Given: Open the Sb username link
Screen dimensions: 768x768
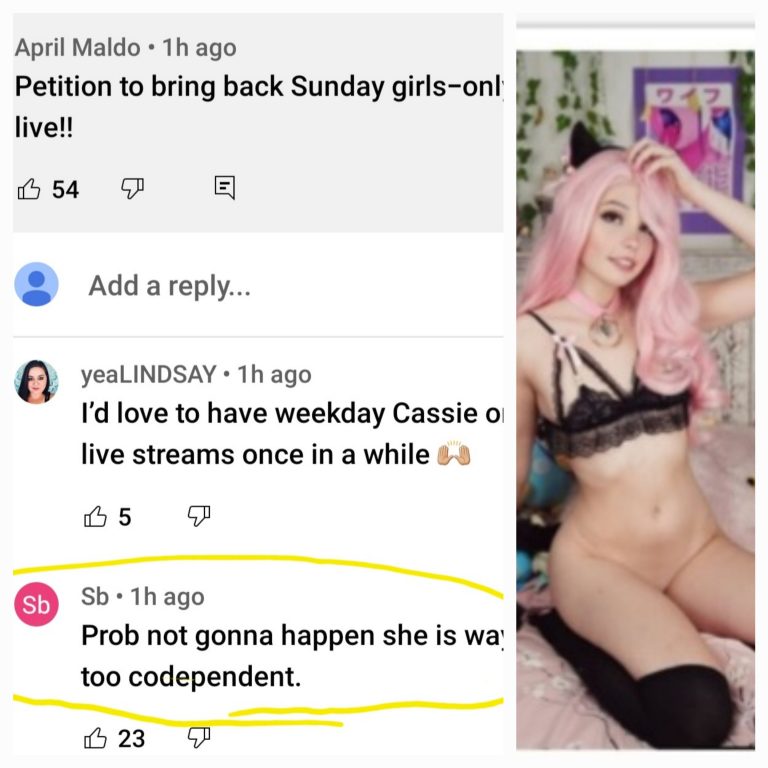Looking at the screenshot, I should [95, 597].
